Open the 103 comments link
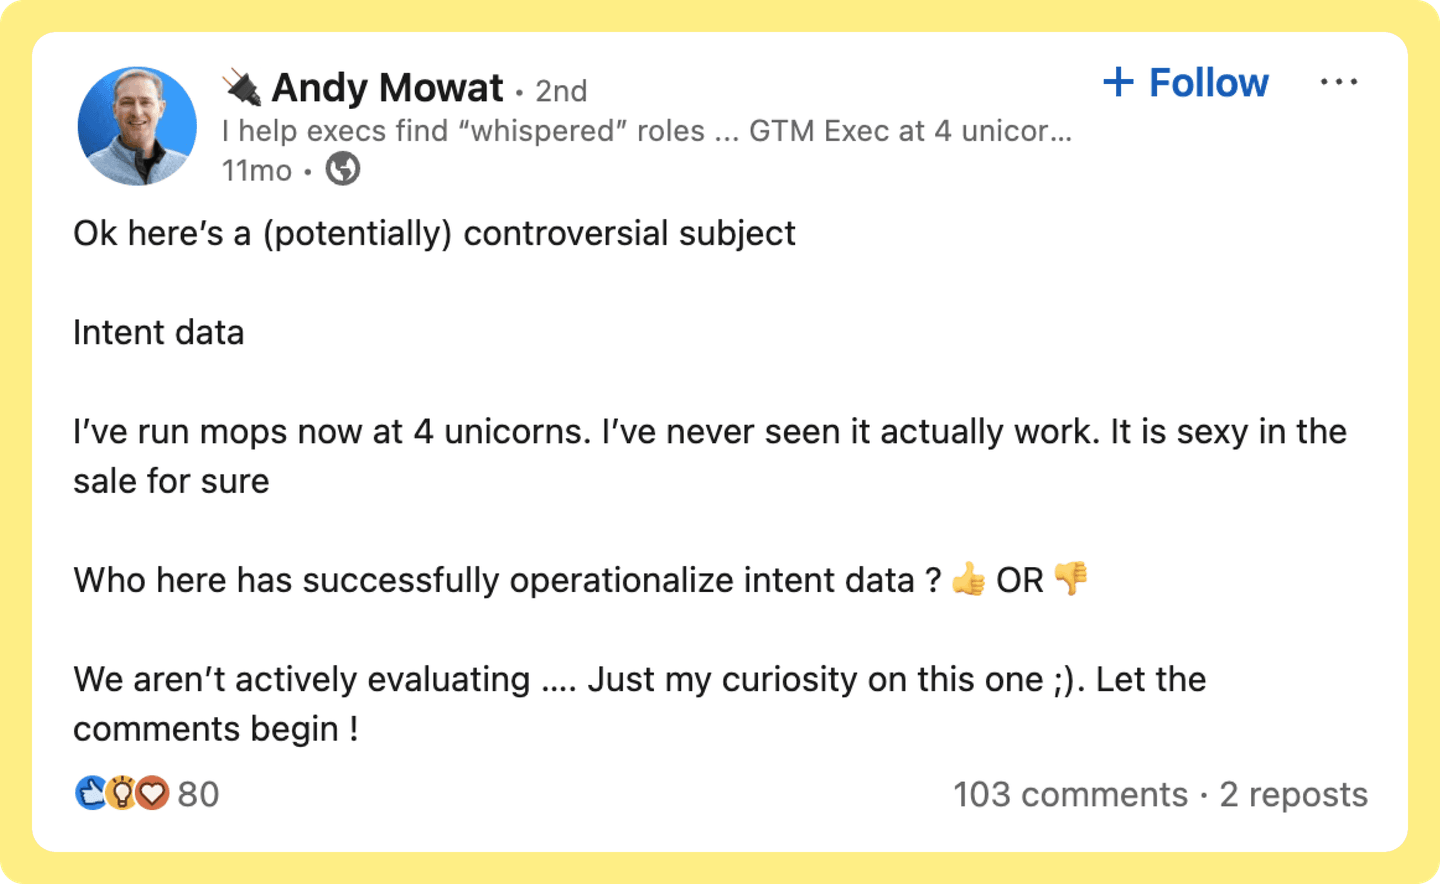Viewport: 1440px width, 884px height. (x=1070, y=794)
